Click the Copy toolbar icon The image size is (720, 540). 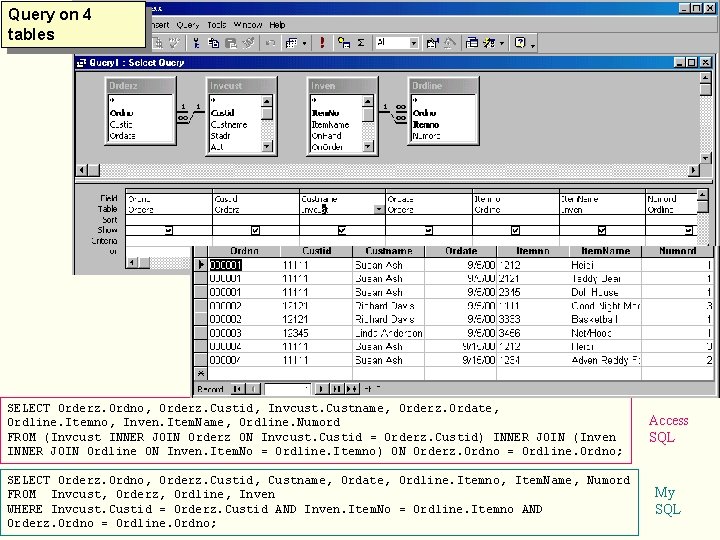point(214,43)
